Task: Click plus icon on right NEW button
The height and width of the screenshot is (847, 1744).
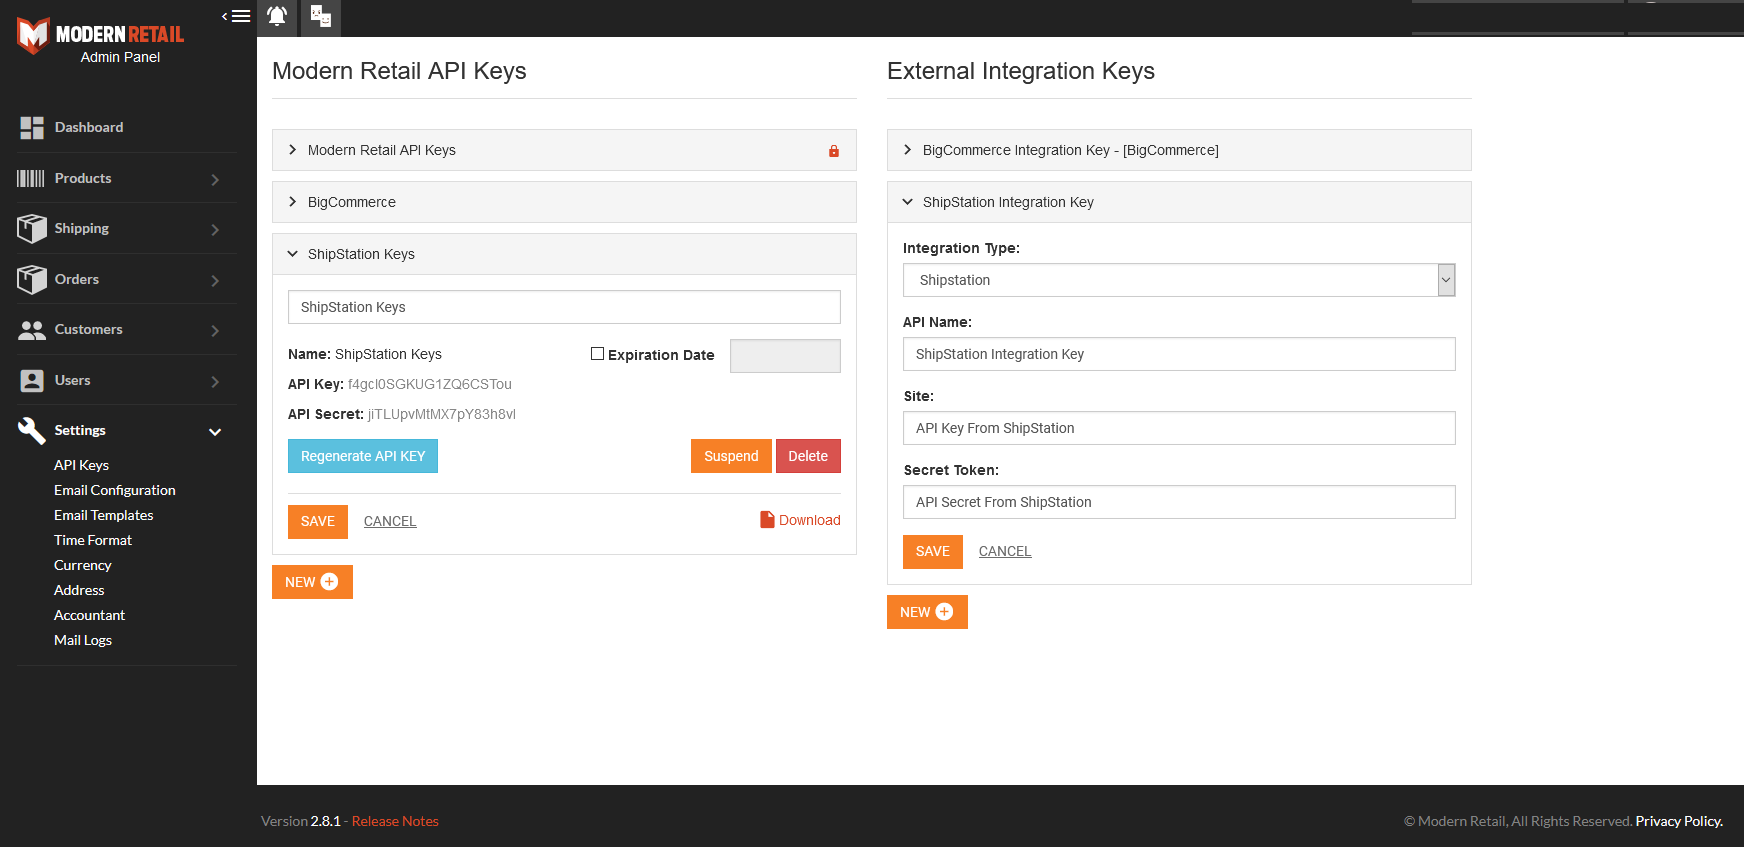Action: tap(944, 611)
